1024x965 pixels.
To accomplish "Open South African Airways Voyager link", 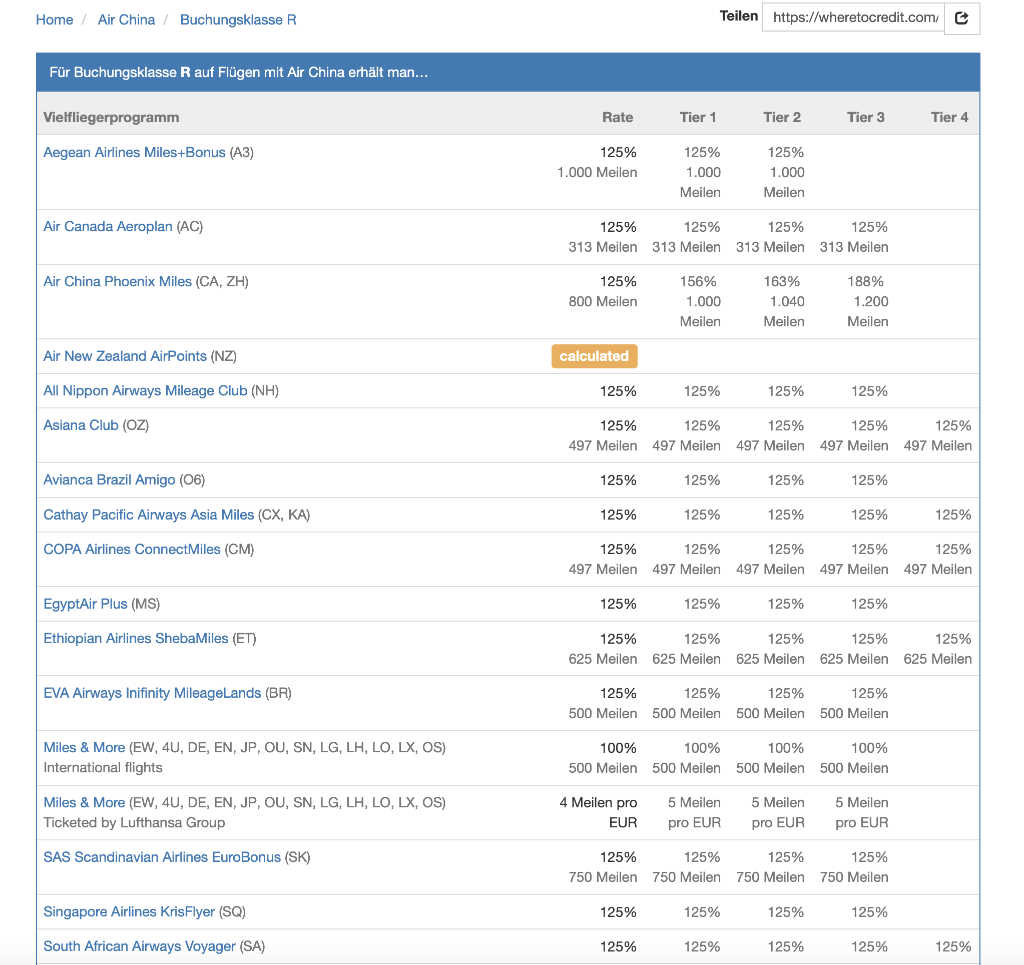I will click(x=139, y=946).
